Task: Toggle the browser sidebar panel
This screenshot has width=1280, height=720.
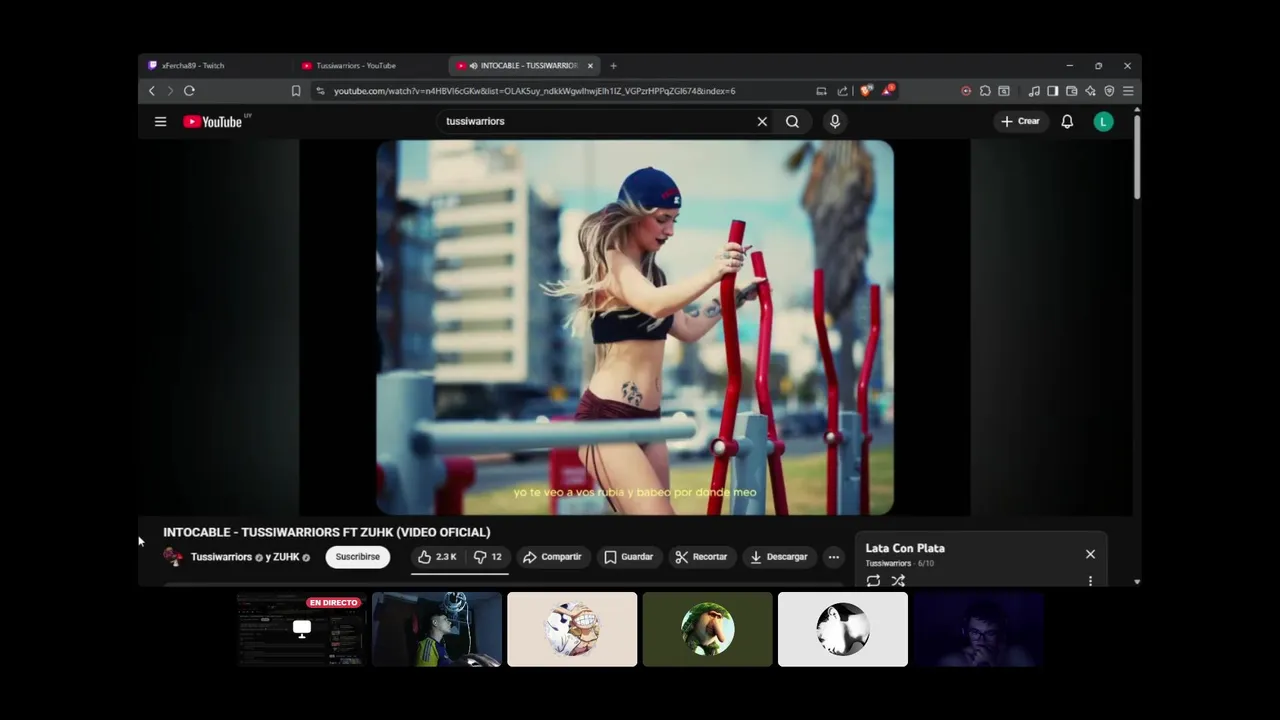Action: 1053,91
